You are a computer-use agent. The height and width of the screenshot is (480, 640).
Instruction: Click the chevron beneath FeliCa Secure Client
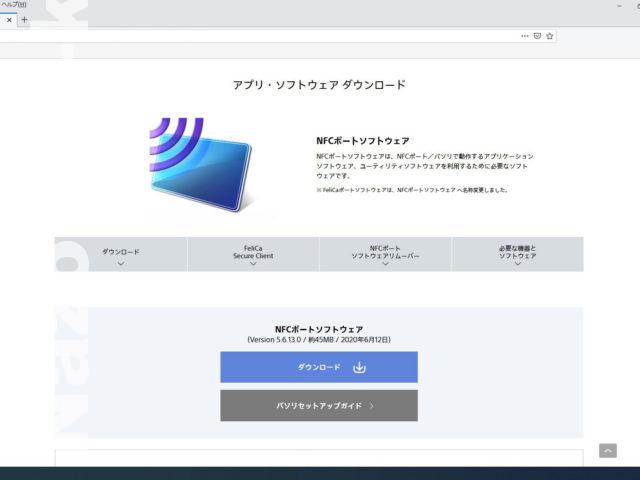252,265
